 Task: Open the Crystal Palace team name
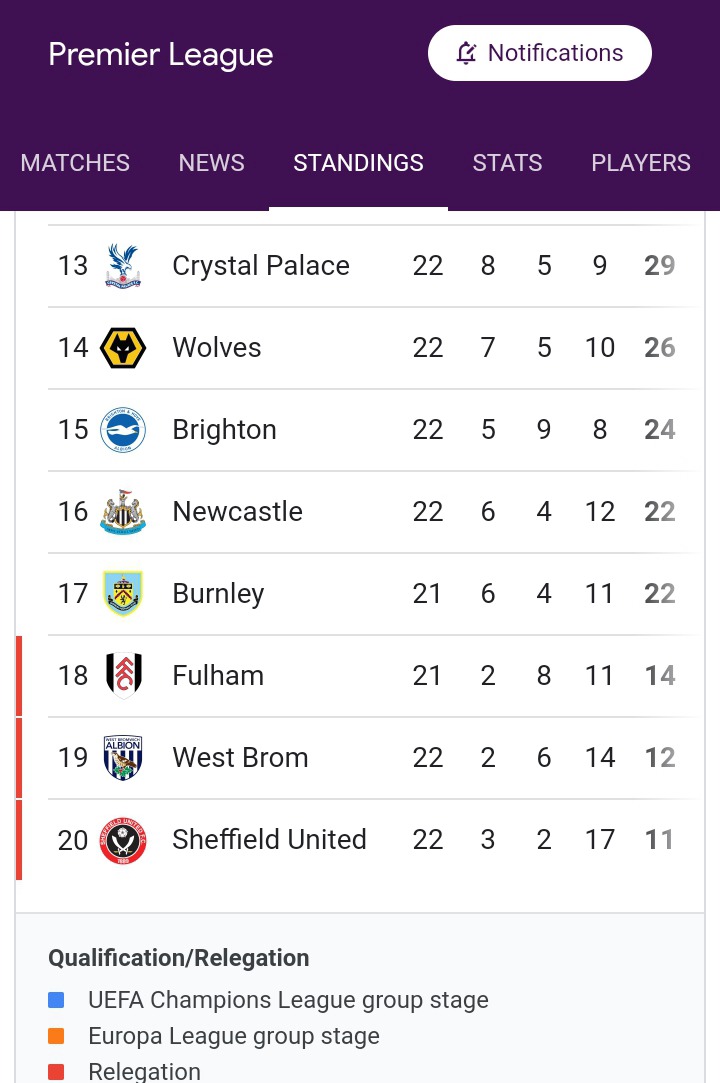point(261,266)
